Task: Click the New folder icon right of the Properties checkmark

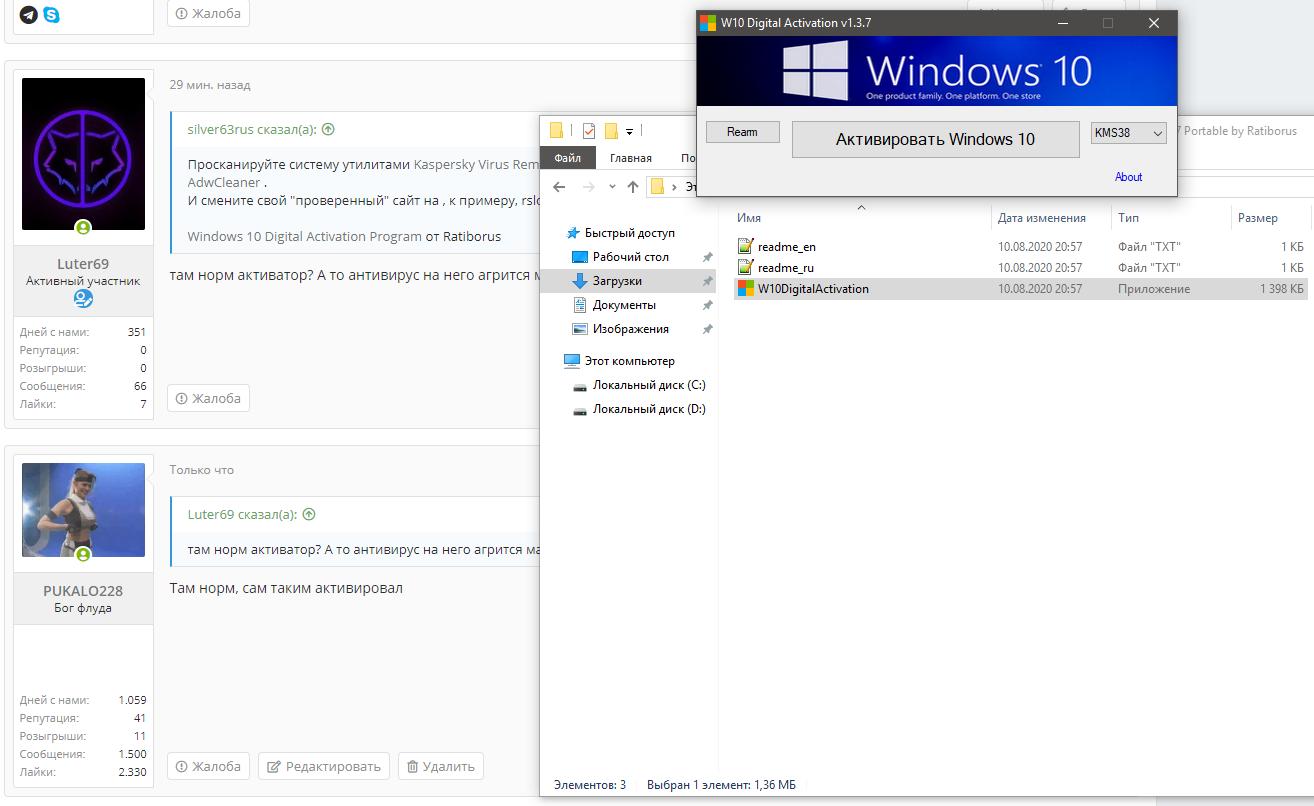Action: click(611, 131)
